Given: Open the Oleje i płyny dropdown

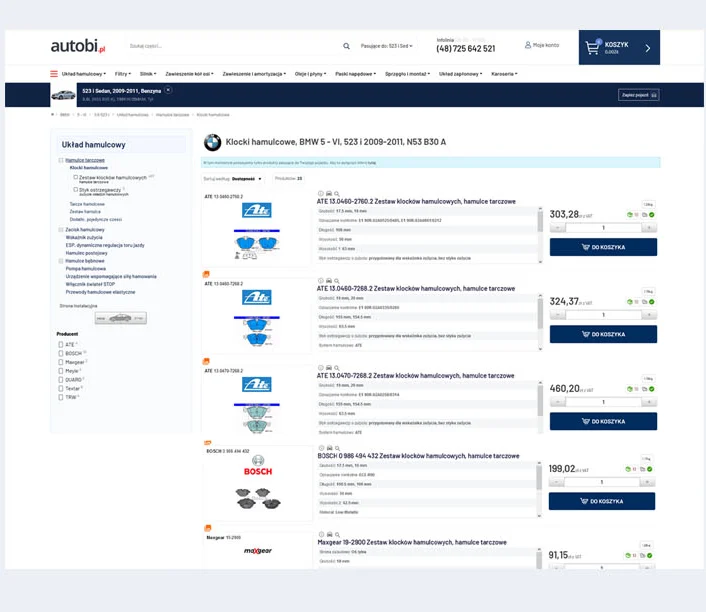Looking at the screenshot, I should (x=311, y=74).
